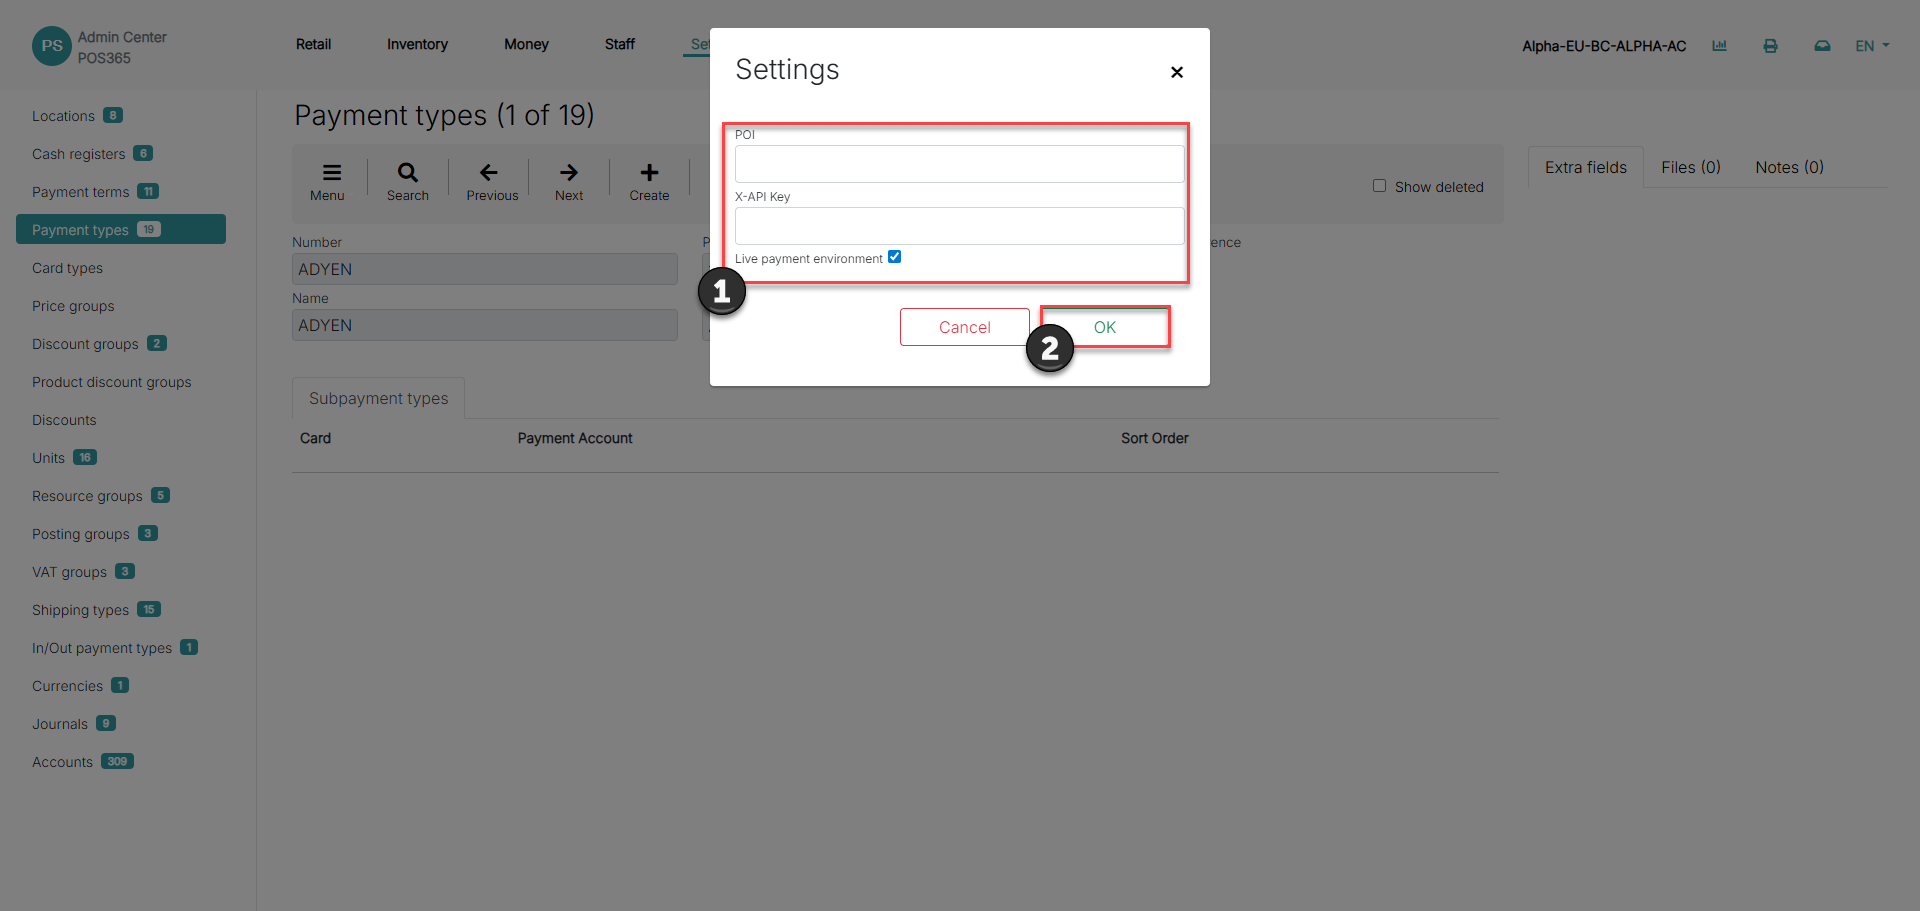Screen dimensions: 1920x911
Task: Select Payment types in sidebar
Action: tap(121, 229)
